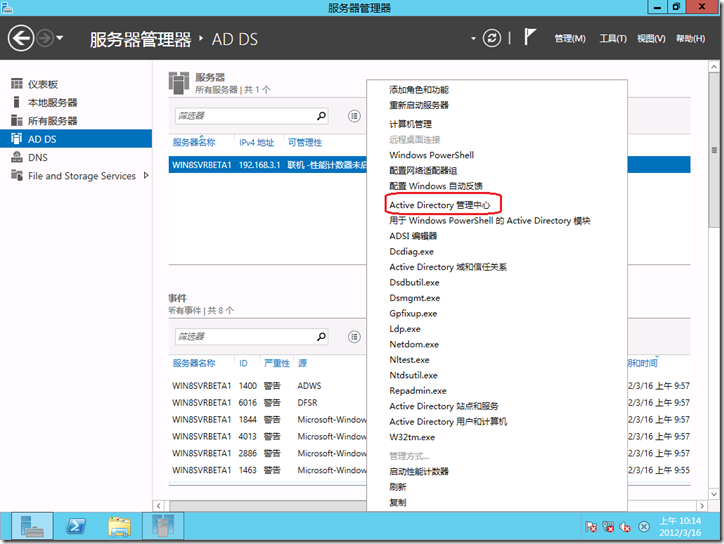
Task: Click the volume muted tray icon
Action: 625,527
